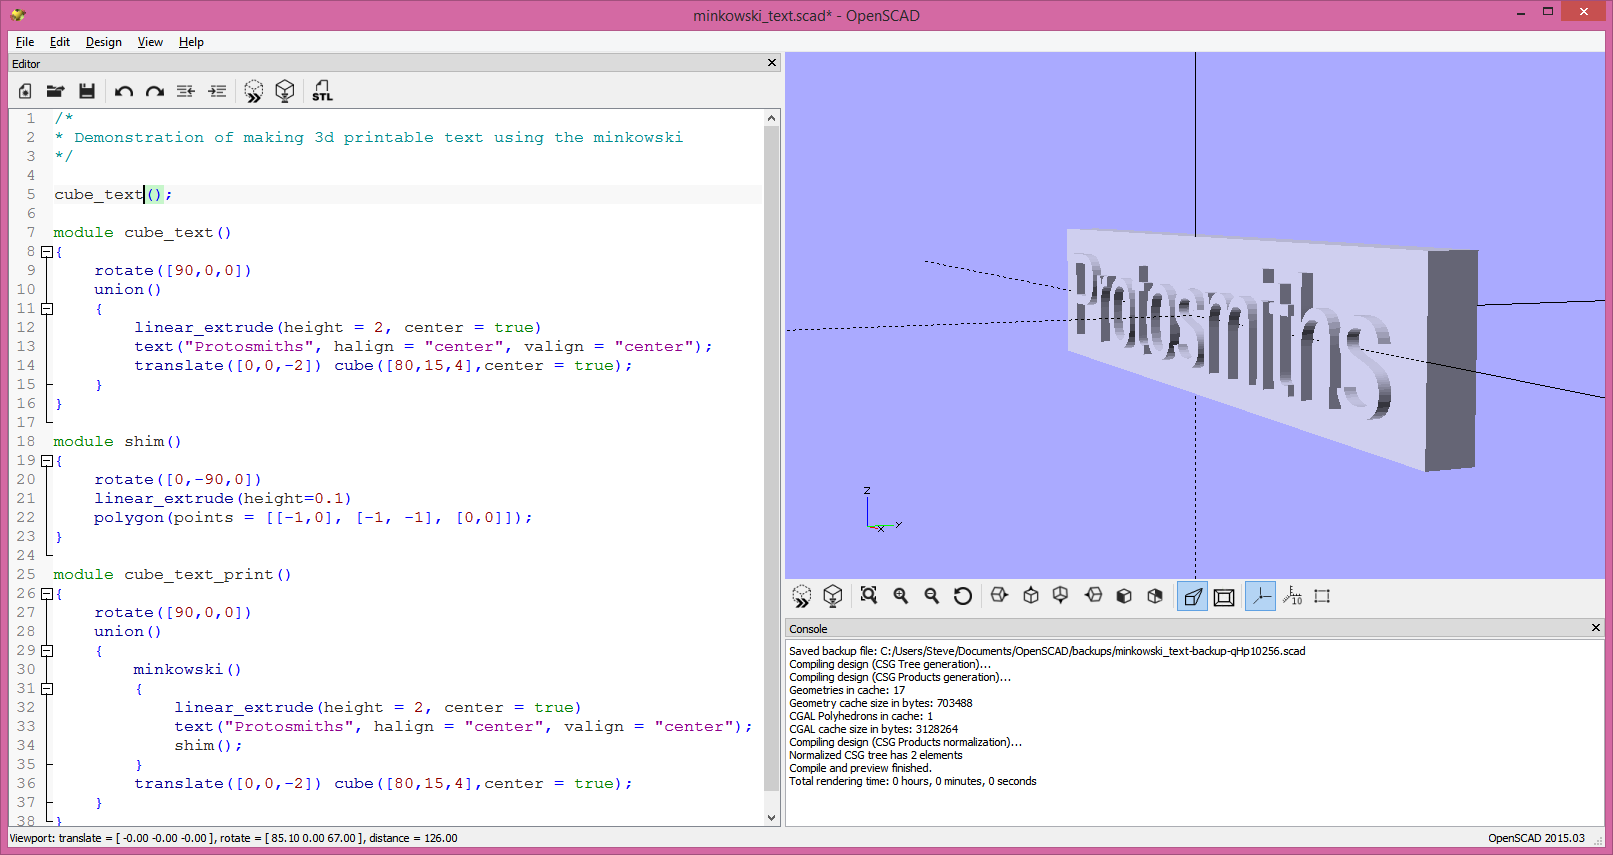The image size is (1613, 855).
Task: Collapse the union block fold at line 29
Action: click(46, 651)
